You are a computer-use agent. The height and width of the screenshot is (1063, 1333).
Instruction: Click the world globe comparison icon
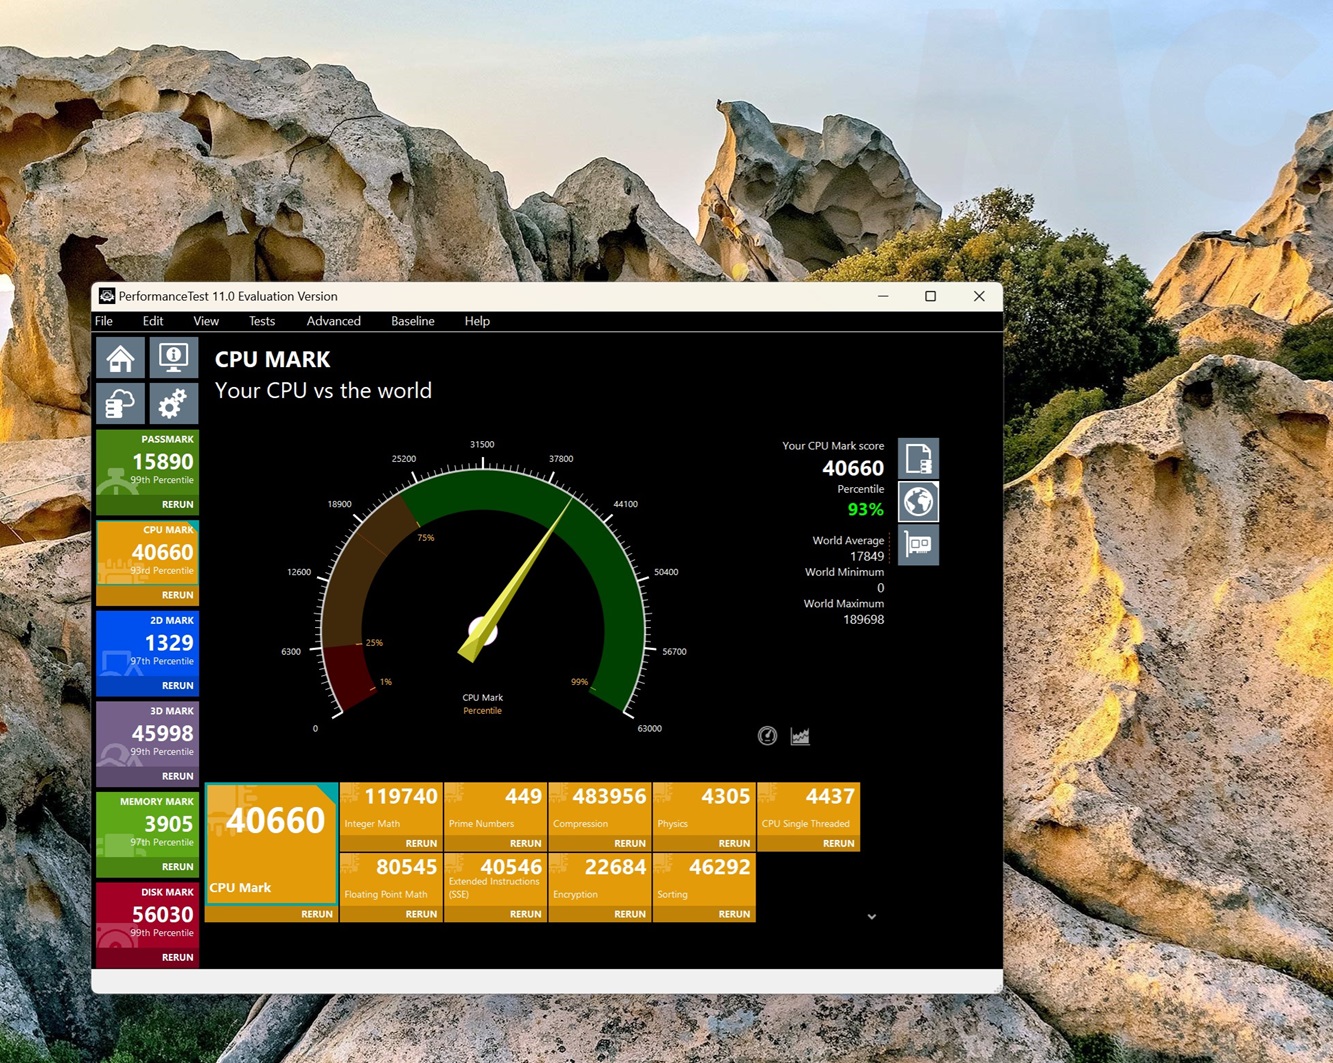click(x=918, y=502)
